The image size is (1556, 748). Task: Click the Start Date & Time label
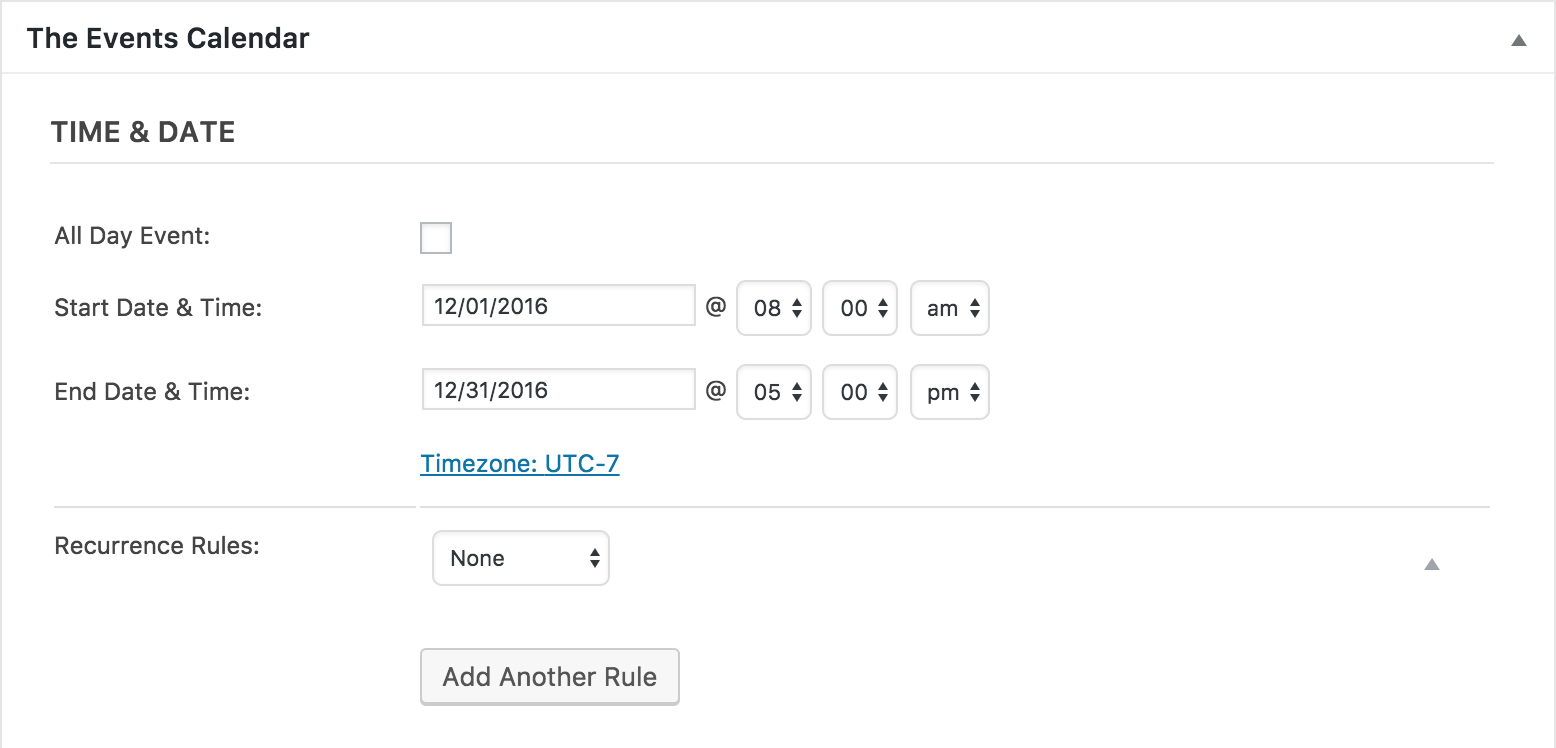coord(158,307)
